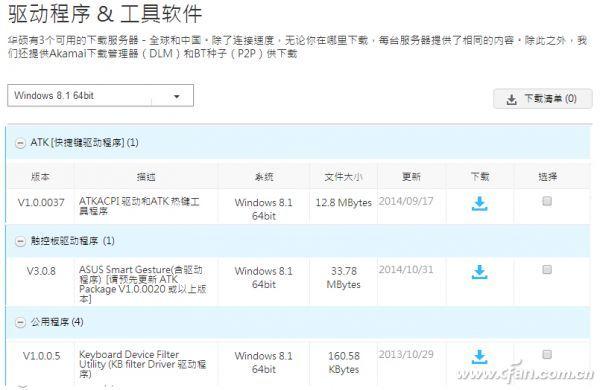Click the version text V1.0.0.5

click(41, 356)
